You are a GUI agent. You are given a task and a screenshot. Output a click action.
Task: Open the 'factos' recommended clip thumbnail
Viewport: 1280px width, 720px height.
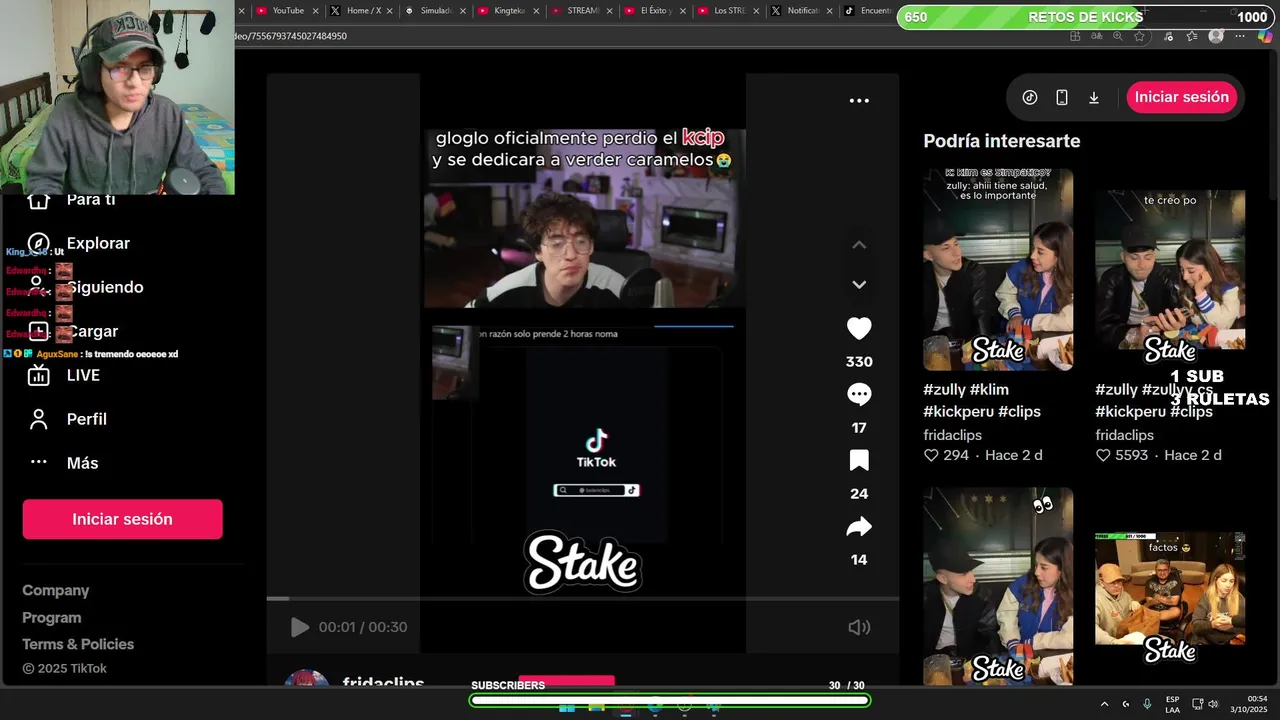(x=1170, y=588)
